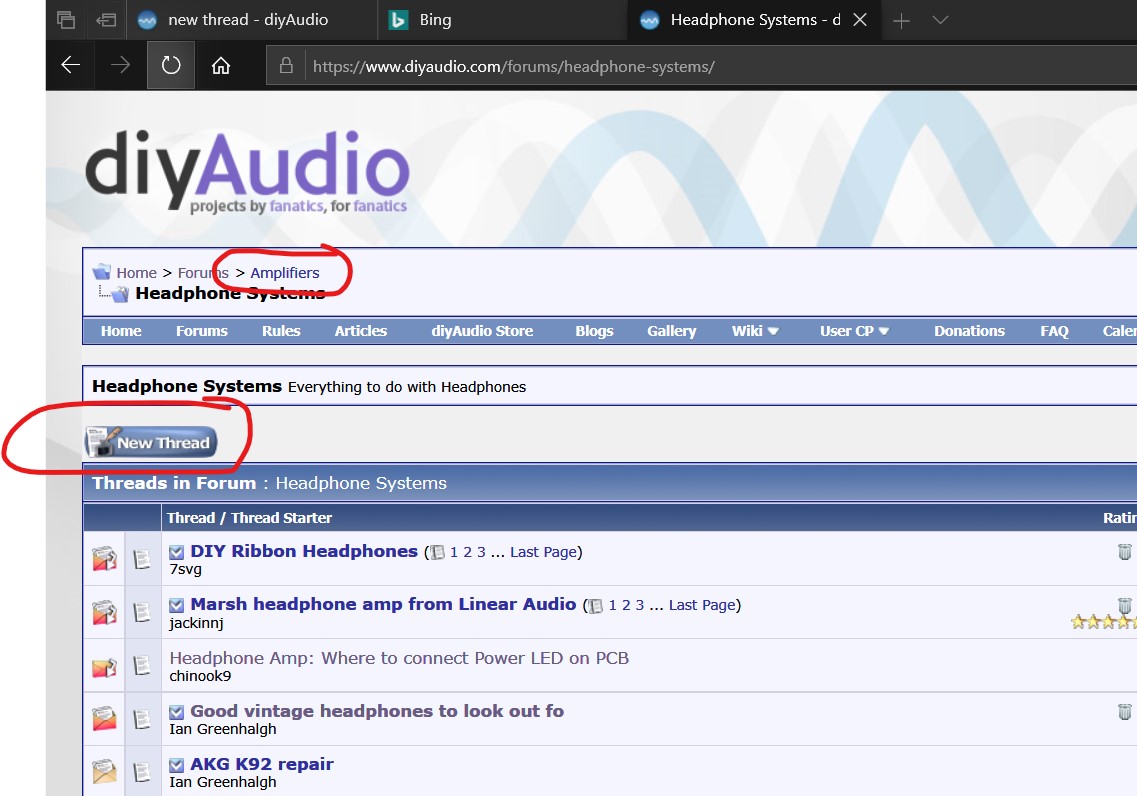Open the tabs set aside icon
The height and width of the screenshot is (796, 1137).
(66, 20)
